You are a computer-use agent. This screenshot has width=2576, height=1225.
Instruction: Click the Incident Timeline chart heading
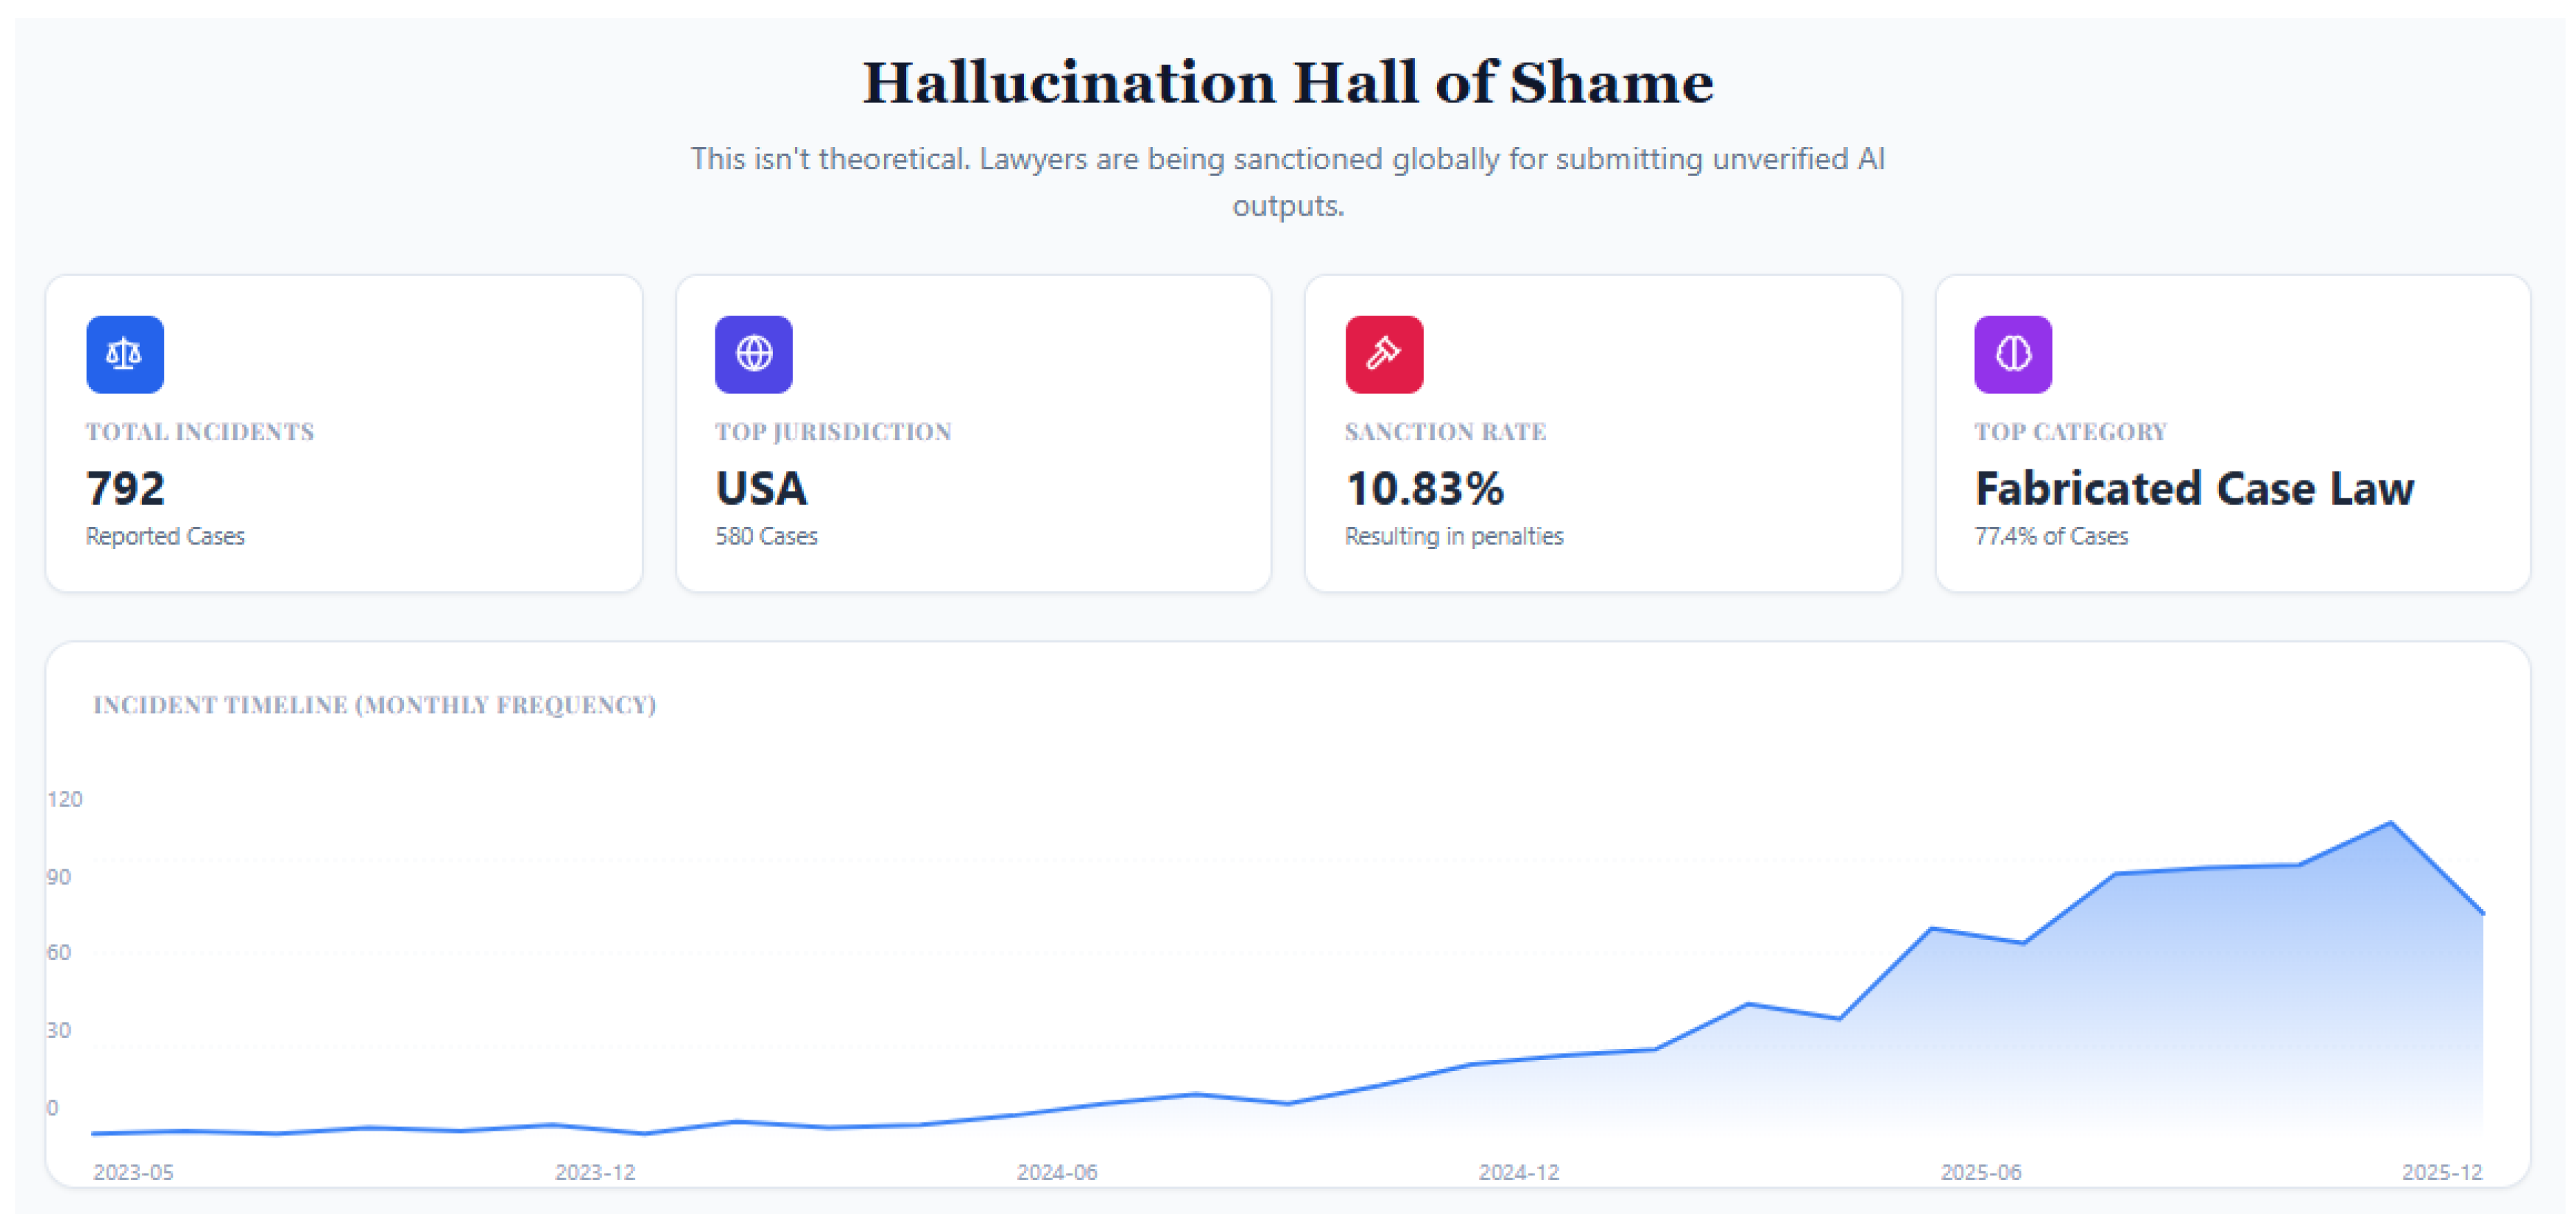pyautogui.click(x=375, y=705)
